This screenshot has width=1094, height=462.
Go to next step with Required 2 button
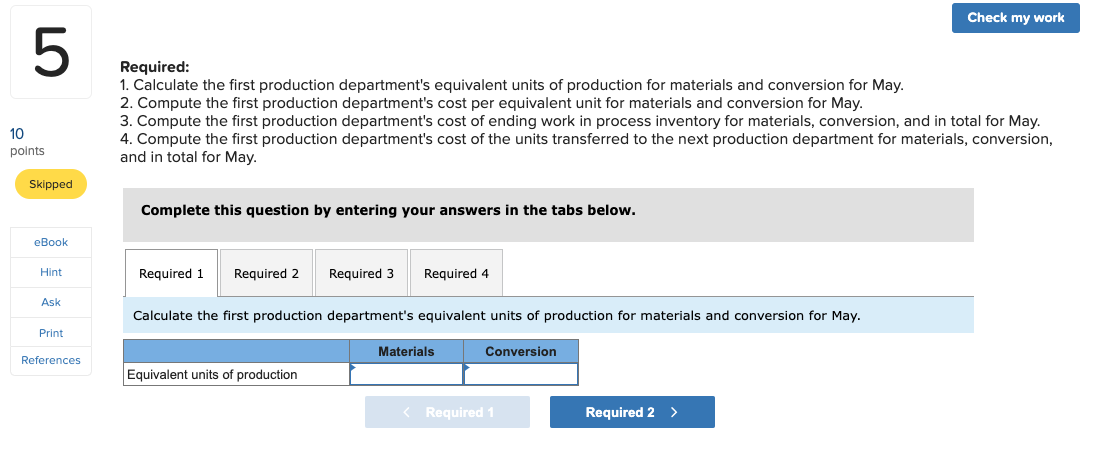(x=632, y=412)
